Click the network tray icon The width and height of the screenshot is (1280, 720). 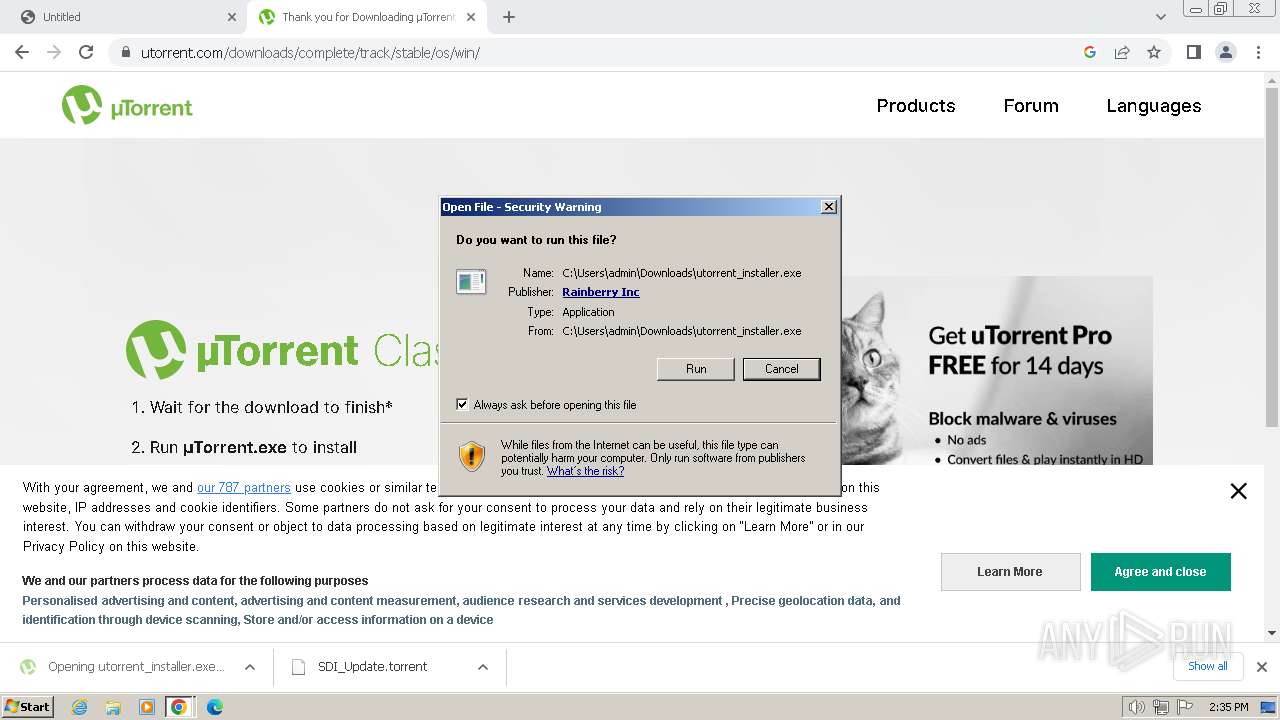1161,707
